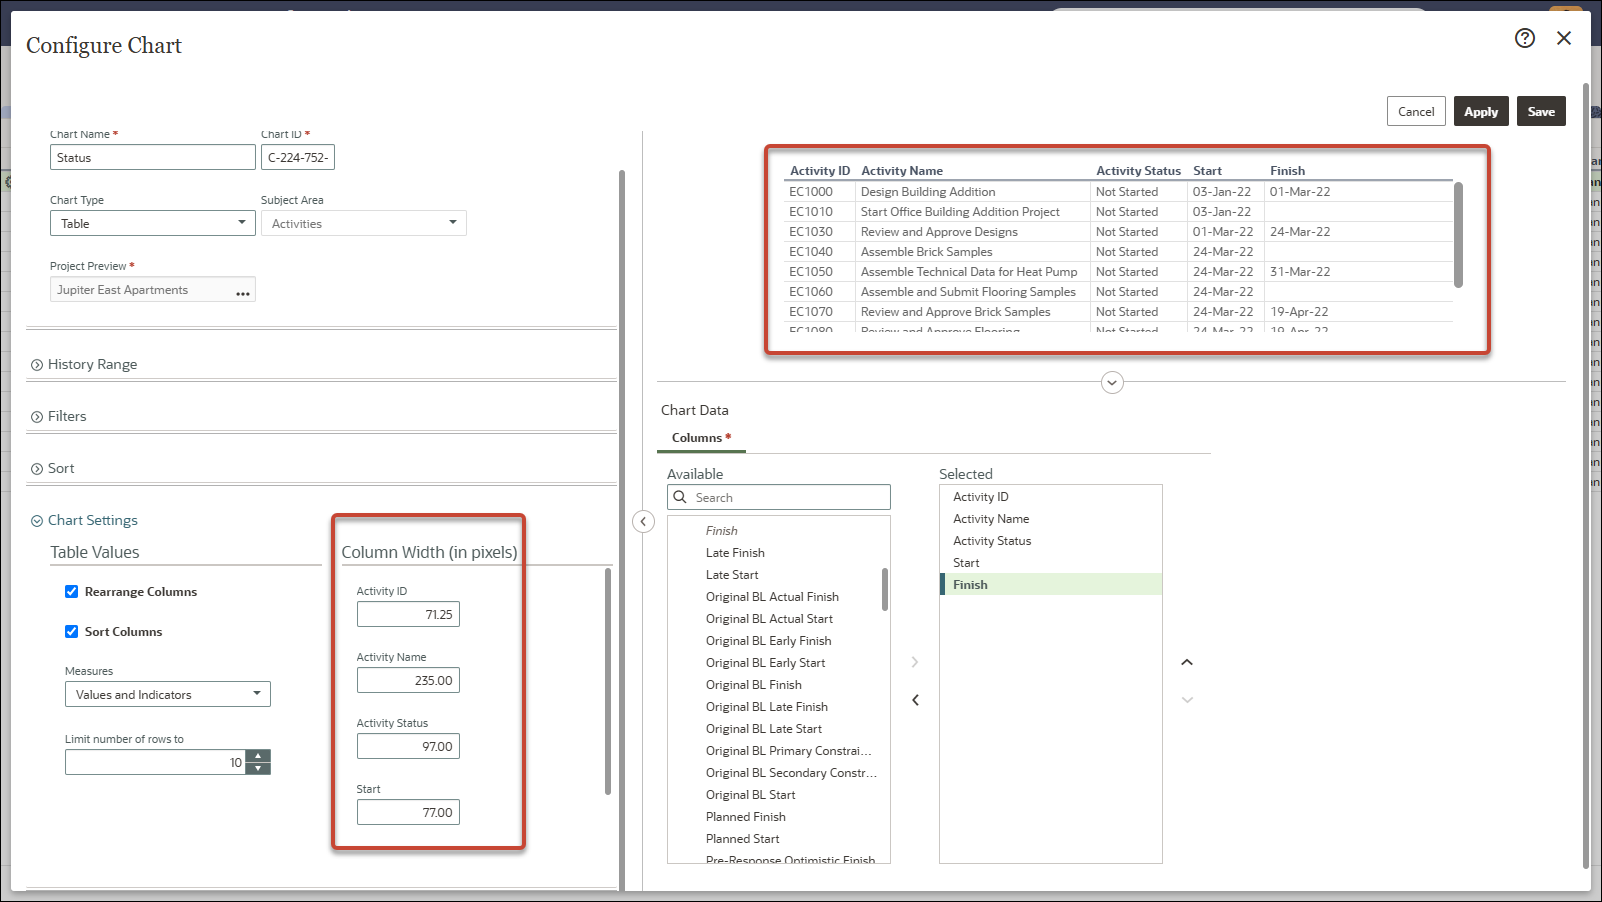Image resolution: width=1602 pixels, height=902 pixels.
Task: Click the Finish column header in preview
Action: point(1287,171)
